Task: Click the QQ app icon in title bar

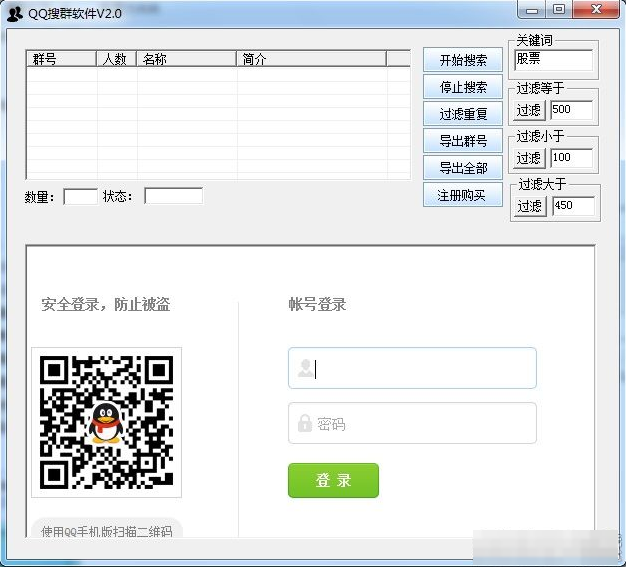Action: [15, 13]
